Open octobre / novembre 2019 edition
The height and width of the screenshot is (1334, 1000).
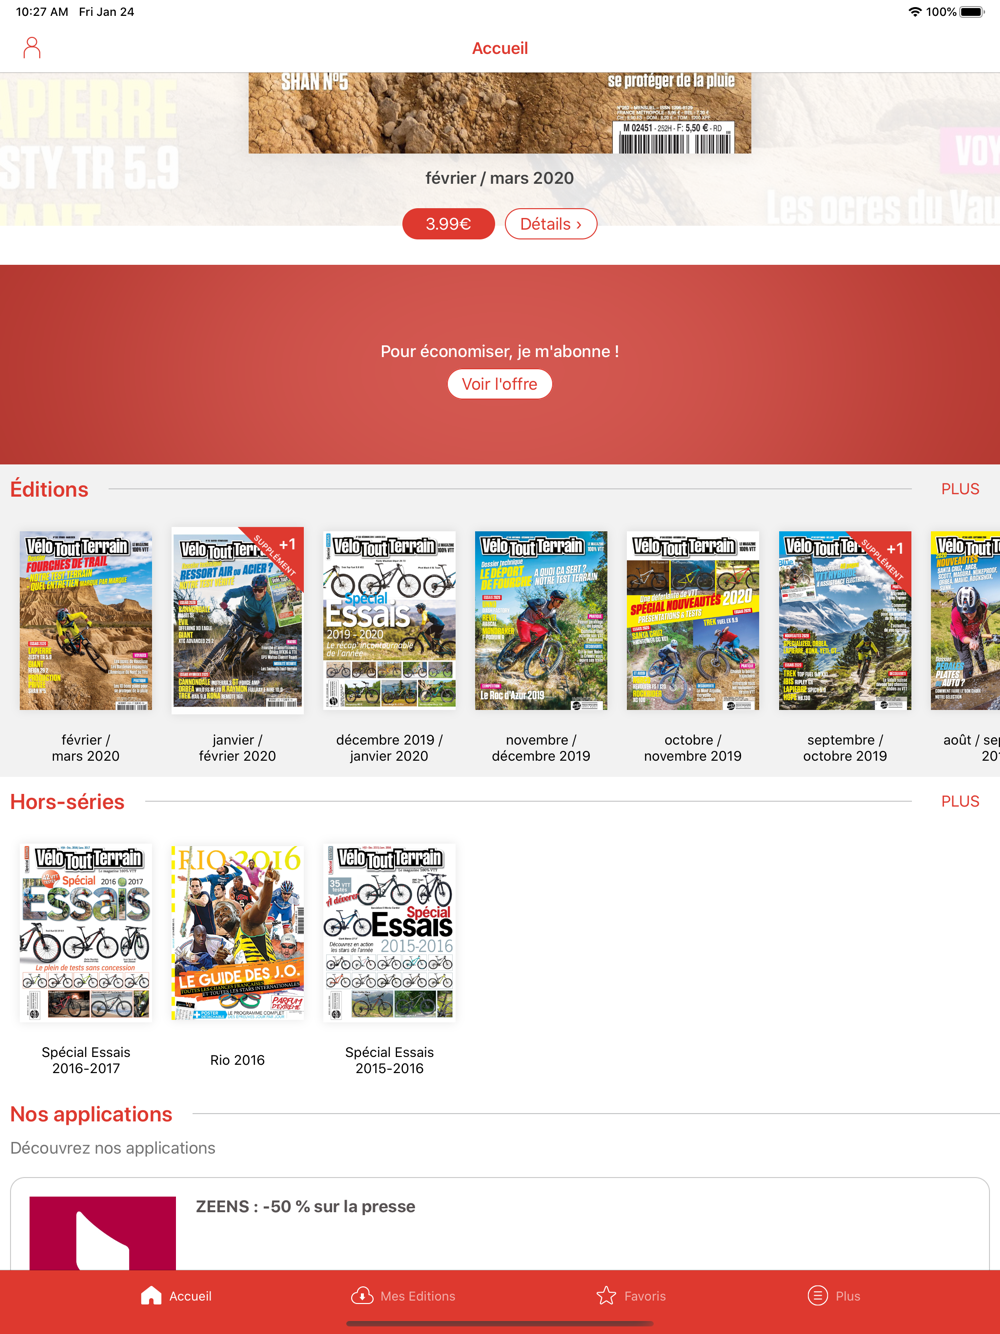click(693, 620)
